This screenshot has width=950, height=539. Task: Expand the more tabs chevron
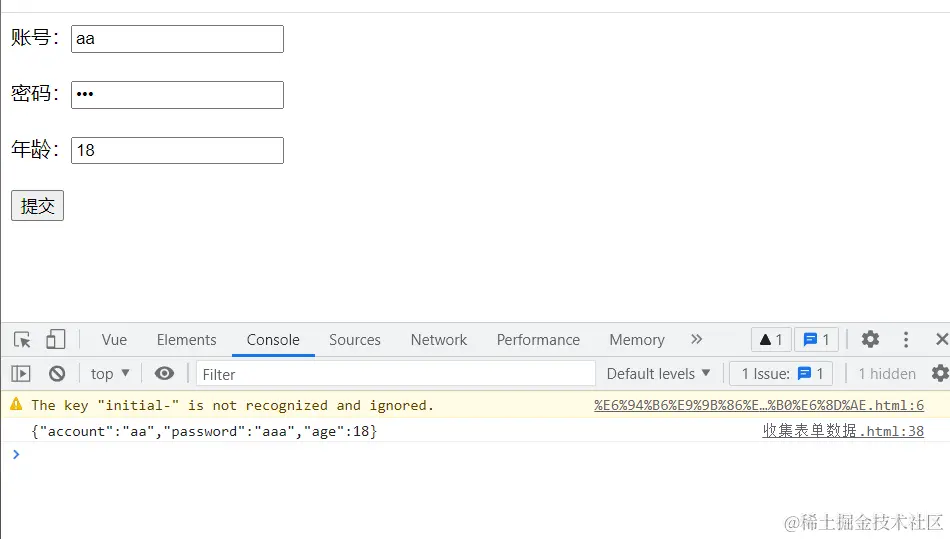pyautogui.click(x=696, y=339)
